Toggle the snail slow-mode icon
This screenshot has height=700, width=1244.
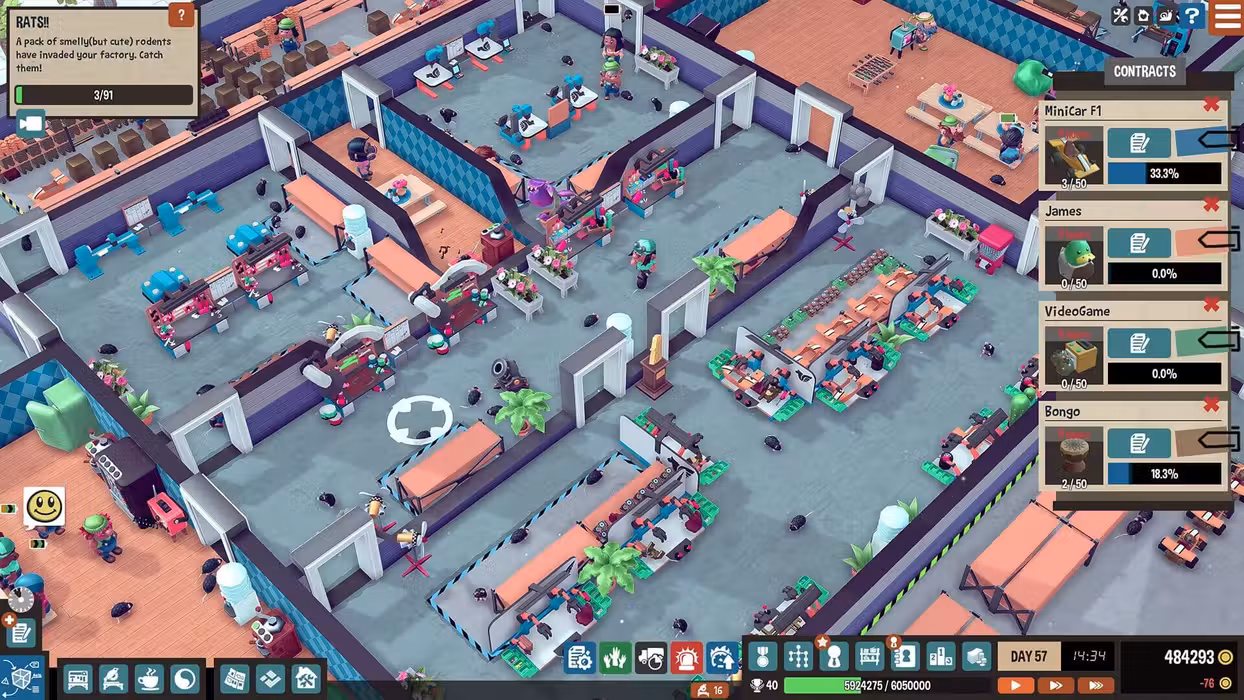1167,16
